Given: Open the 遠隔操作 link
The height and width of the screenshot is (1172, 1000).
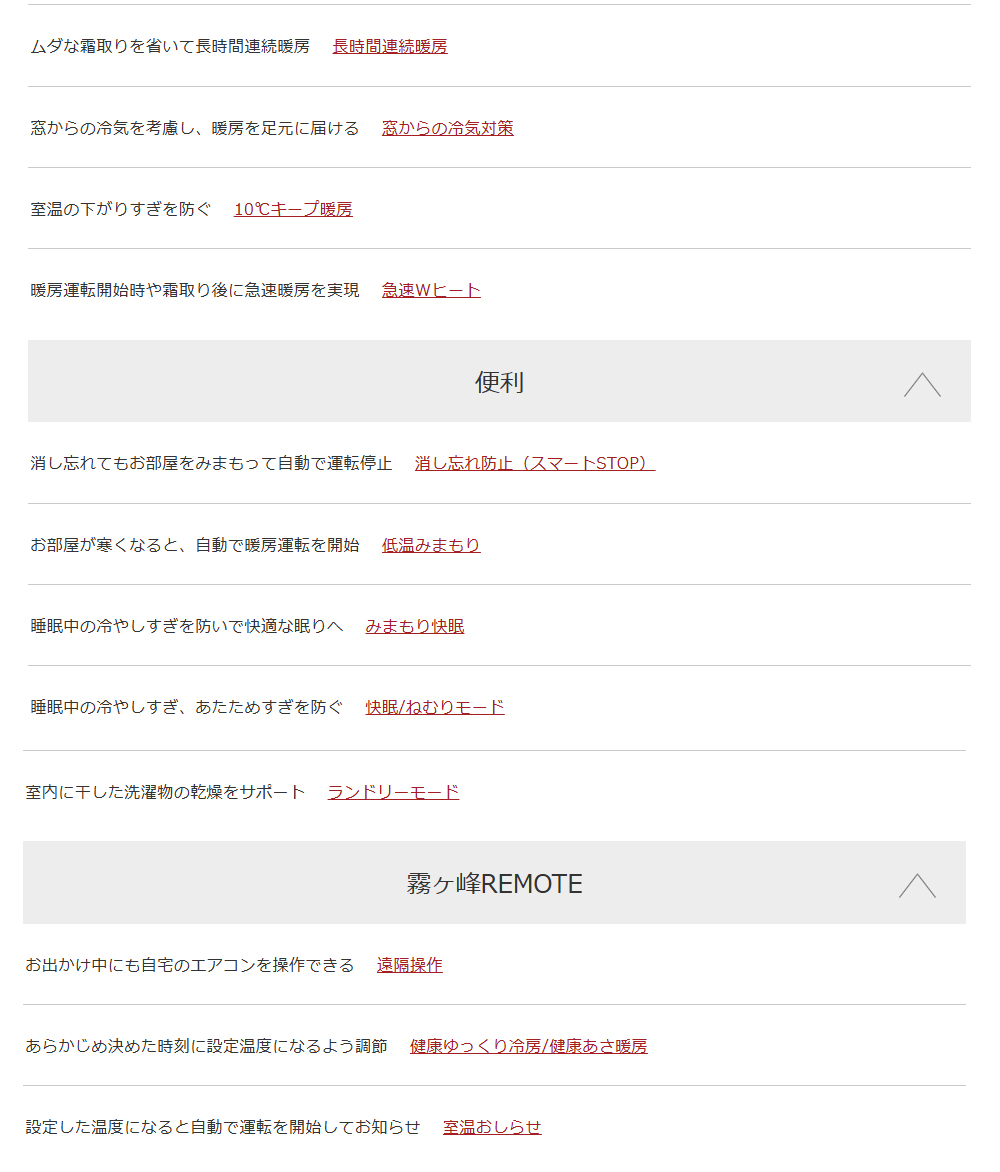Looking at the screenshot, I should coord(410,965).
